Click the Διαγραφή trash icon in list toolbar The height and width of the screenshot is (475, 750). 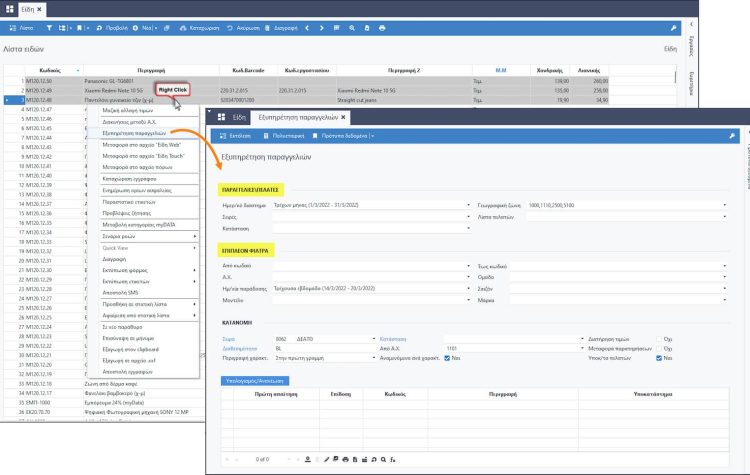tap(266, 28)
